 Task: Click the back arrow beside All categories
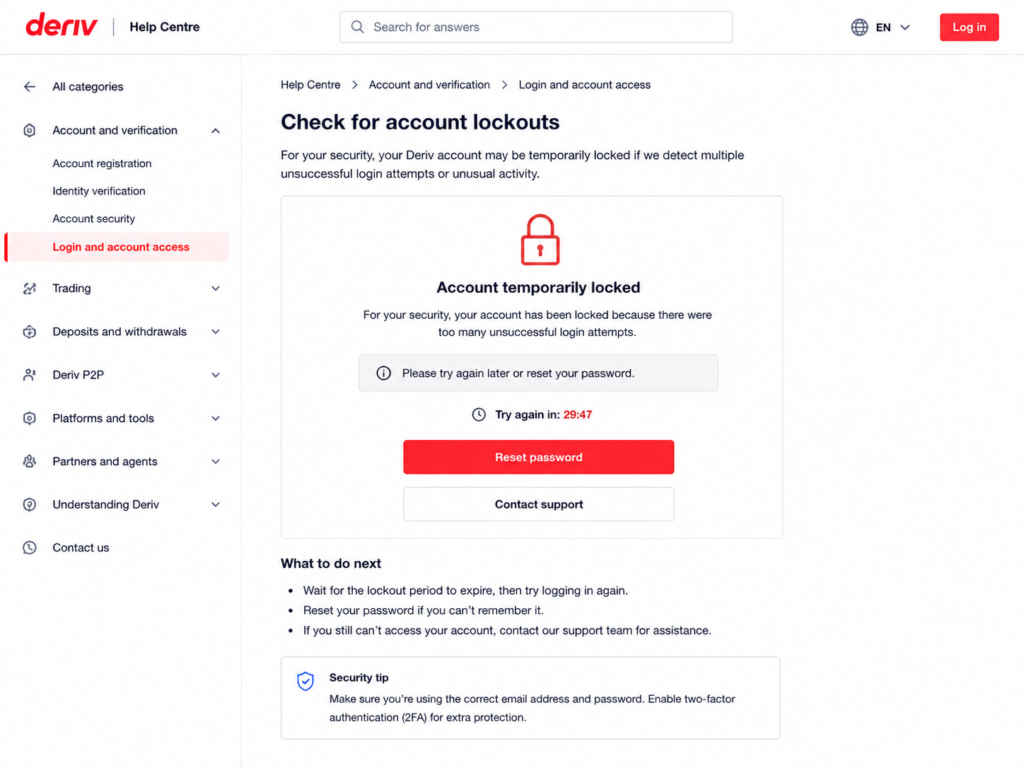tap(29, 87)
